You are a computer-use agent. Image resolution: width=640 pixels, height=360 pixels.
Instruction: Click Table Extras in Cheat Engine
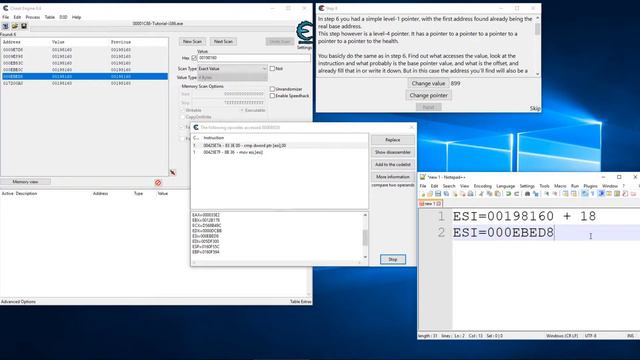301,302
